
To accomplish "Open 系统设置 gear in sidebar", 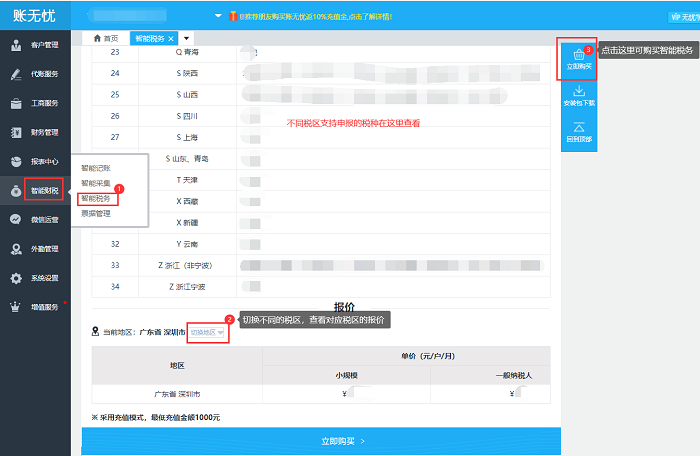I will [x=16, y=278].
